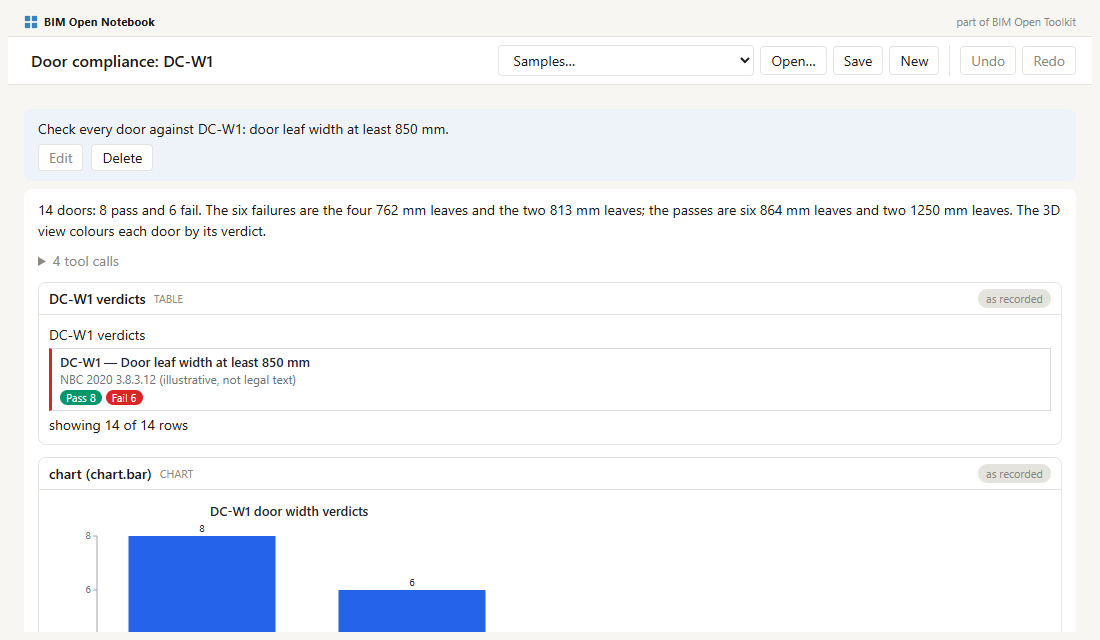Click the Undo button
Viewport: 1100px width, 640px height.
tap(988, 61)
